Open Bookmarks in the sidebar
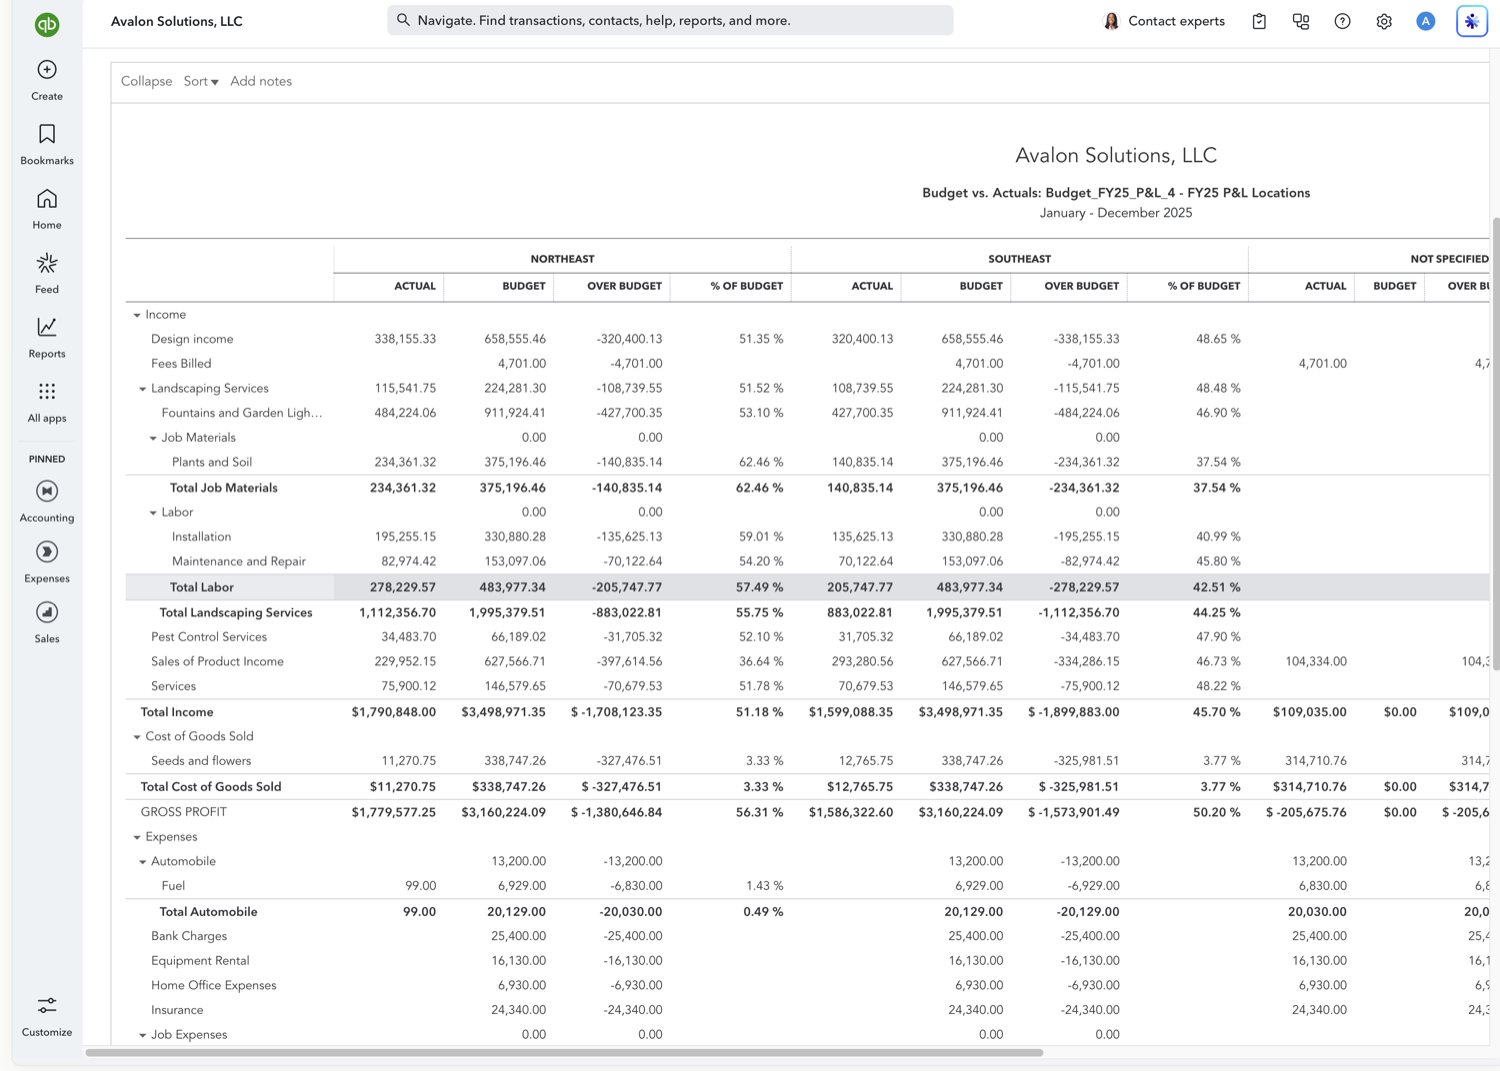 coord(47,145)
